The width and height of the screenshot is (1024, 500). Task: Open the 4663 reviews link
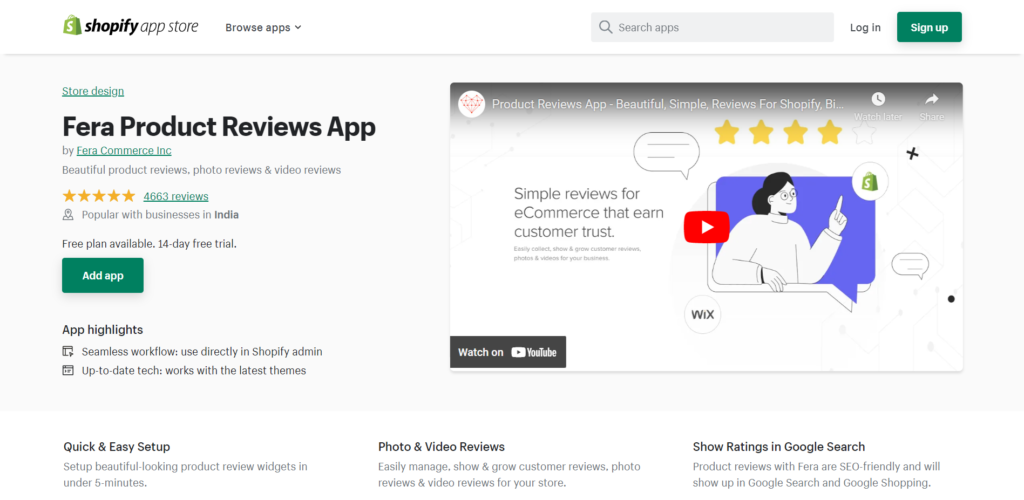[x=176, y=196]
